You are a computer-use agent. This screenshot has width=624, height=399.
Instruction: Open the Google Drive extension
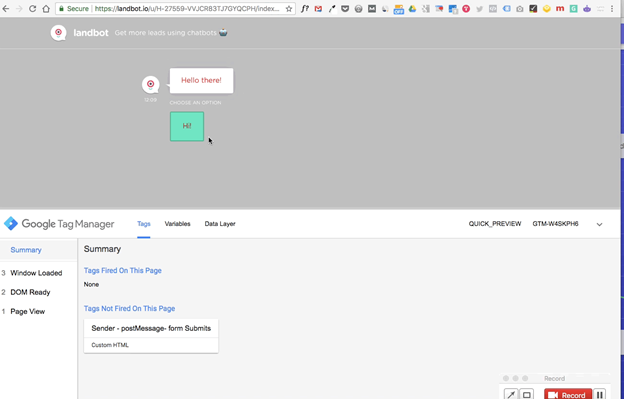pyautogui.click(x=412, y=9)
